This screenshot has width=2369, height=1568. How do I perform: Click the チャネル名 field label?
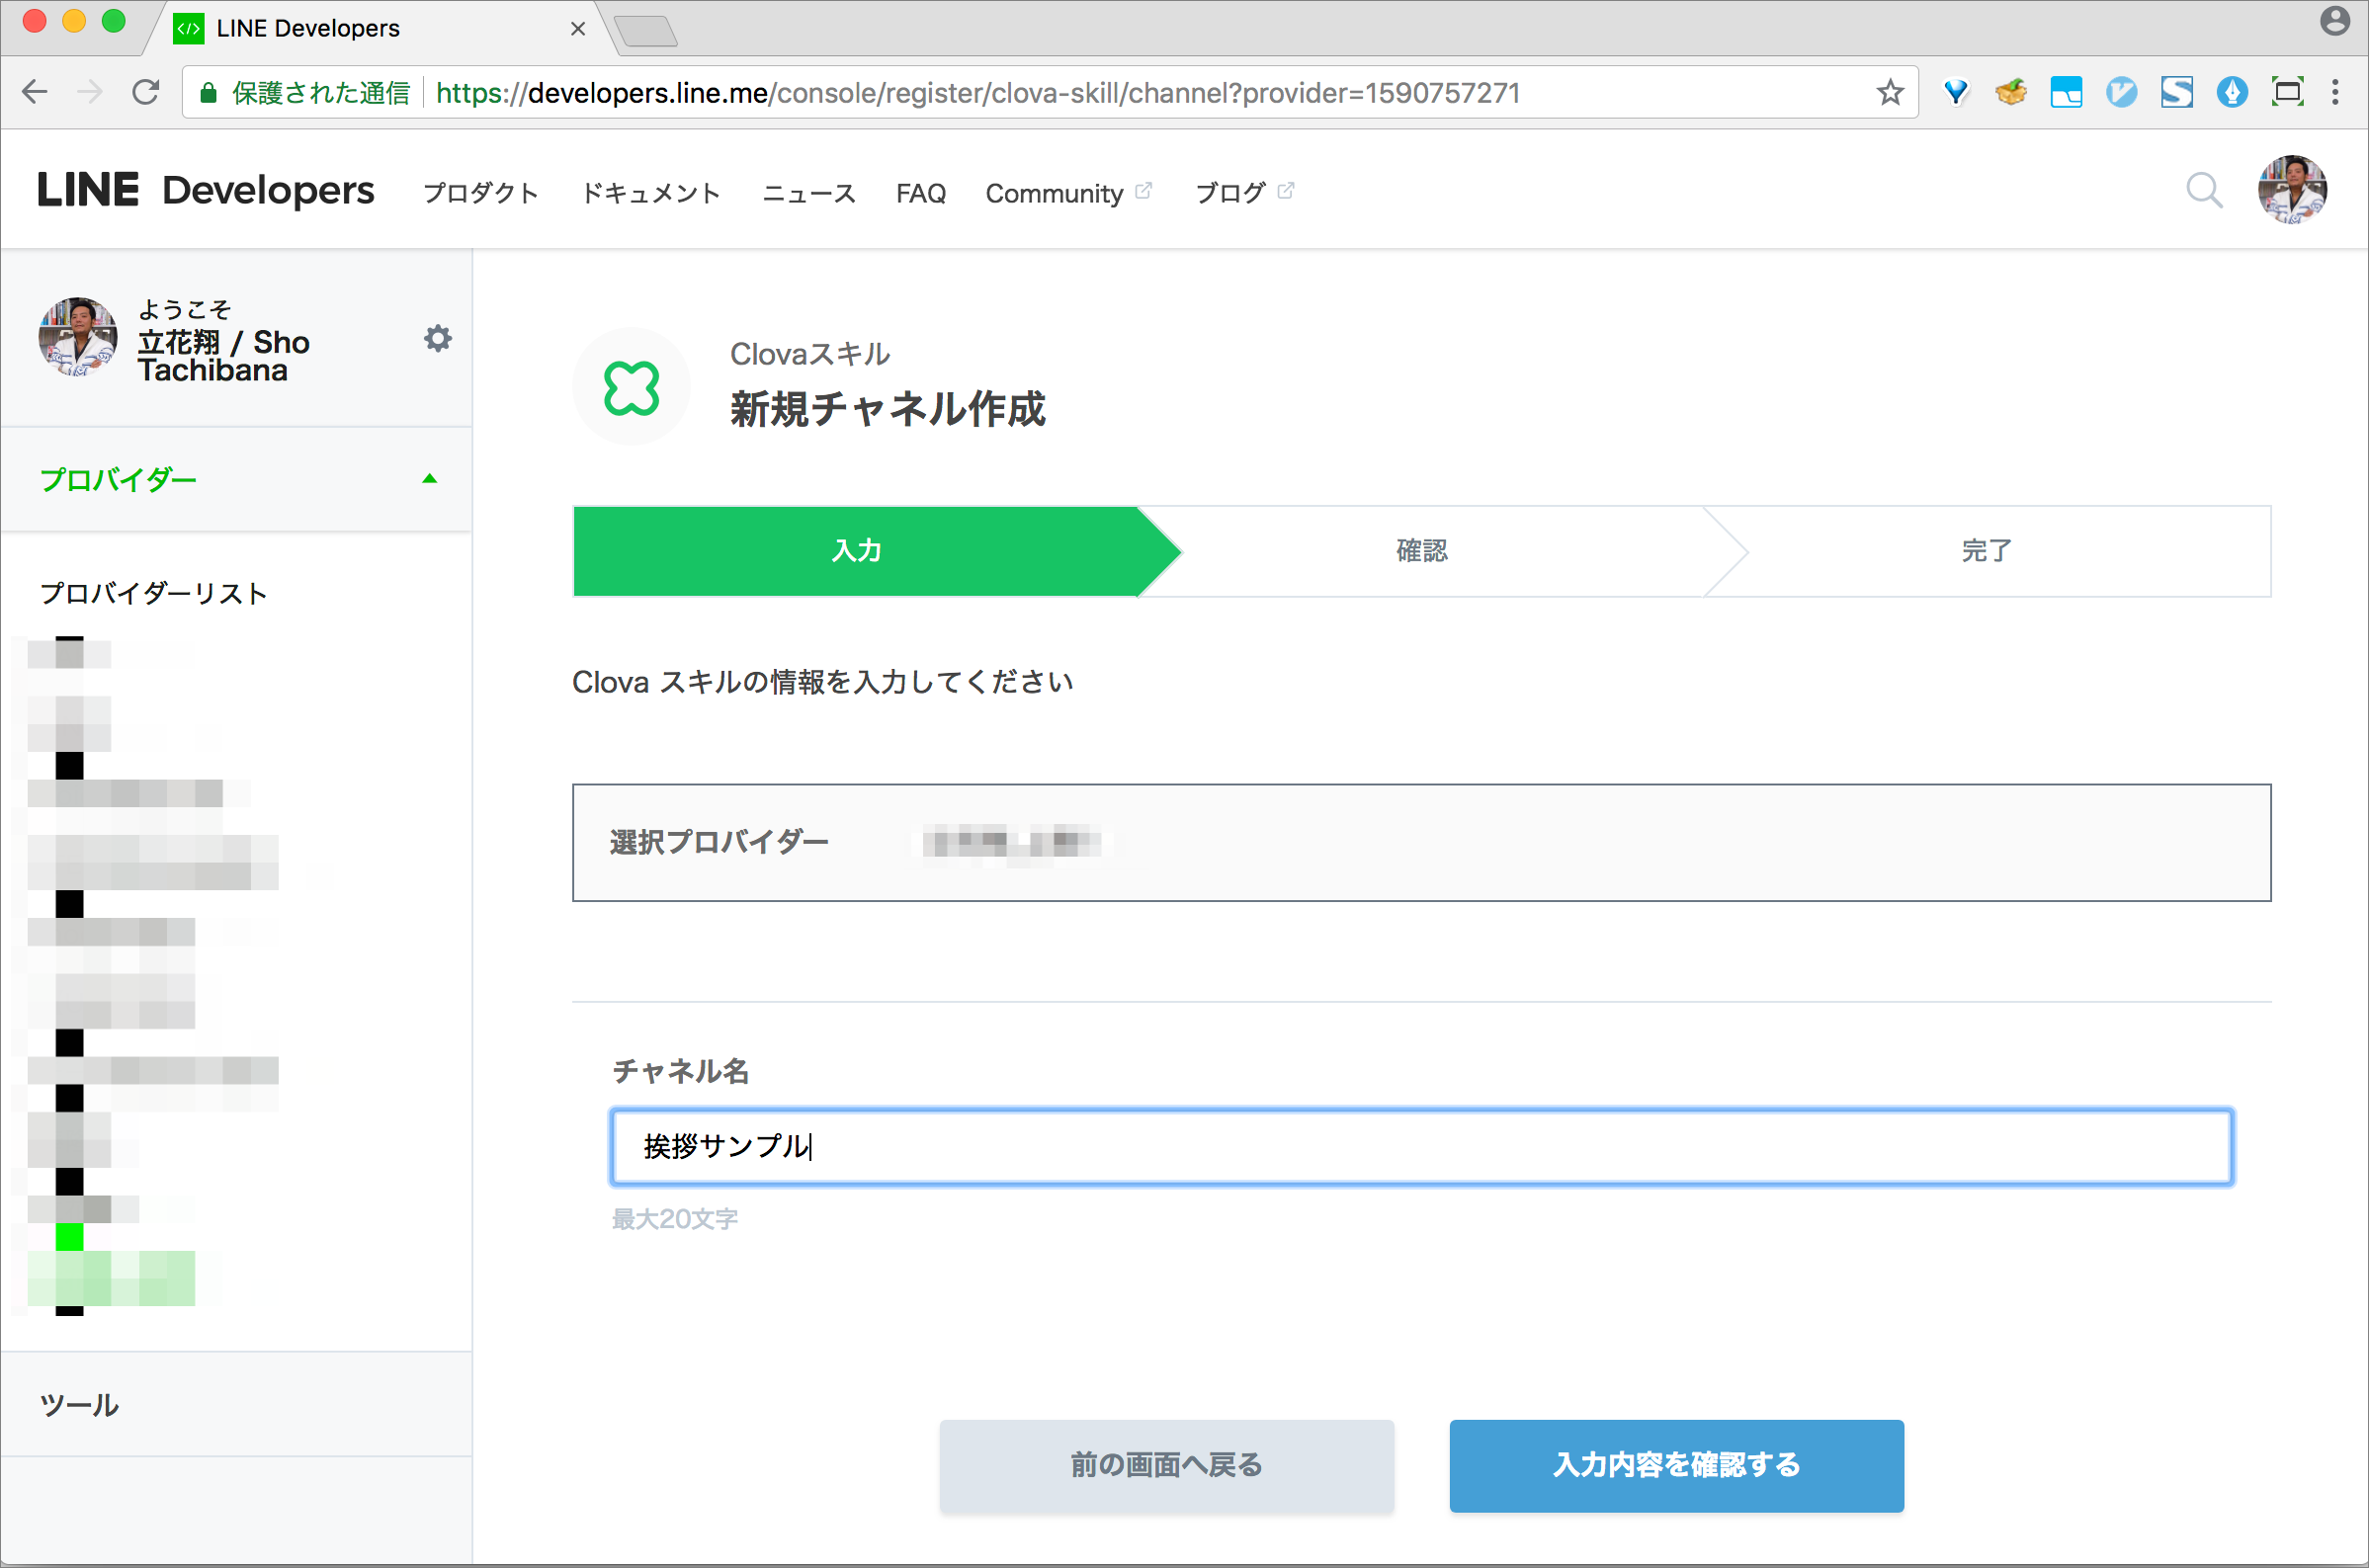click(x=680, y=1071)
